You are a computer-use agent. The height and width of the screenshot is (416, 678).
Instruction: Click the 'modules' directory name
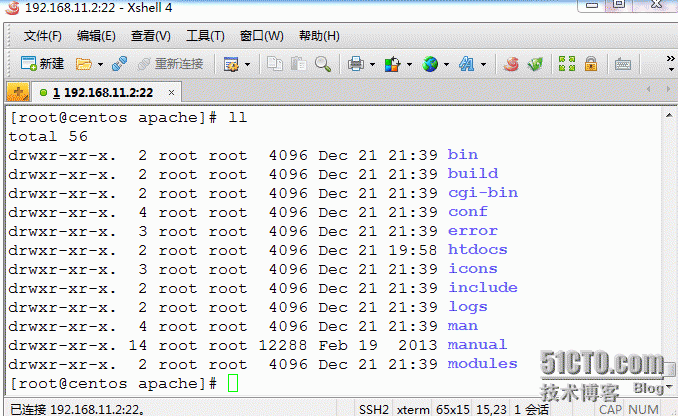[483, 364]
